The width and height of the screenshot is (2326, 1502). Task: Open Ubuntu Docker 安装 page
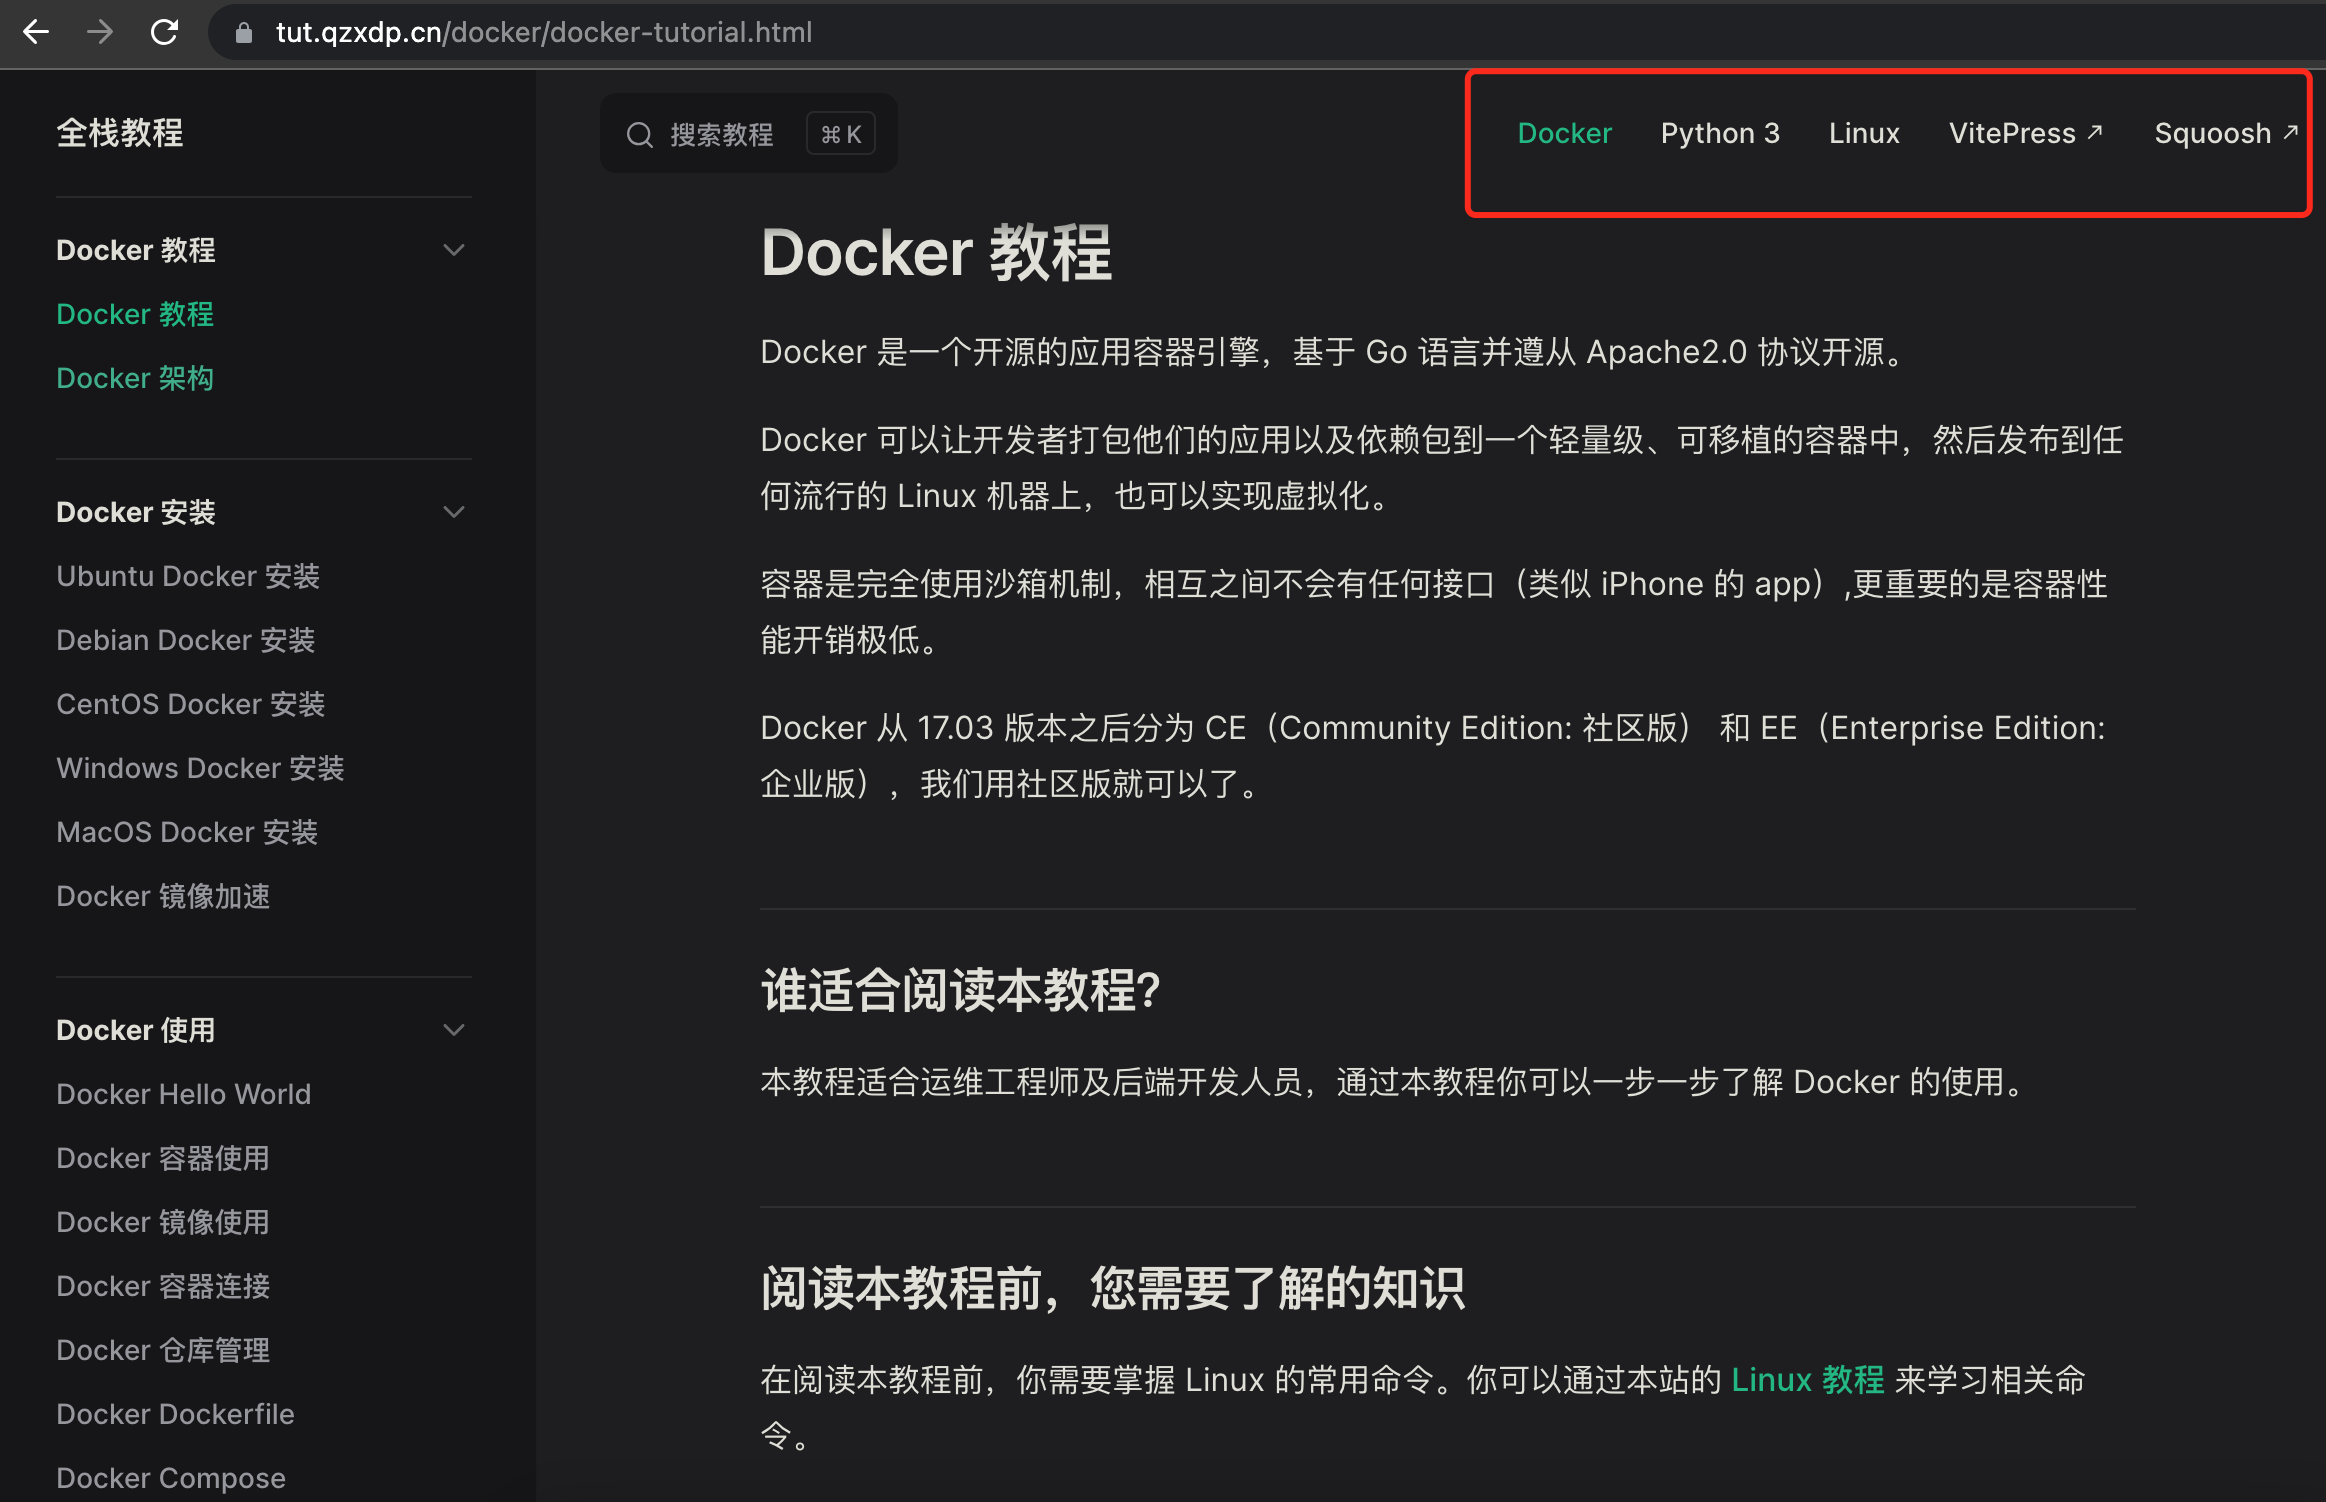coord(188,576)
